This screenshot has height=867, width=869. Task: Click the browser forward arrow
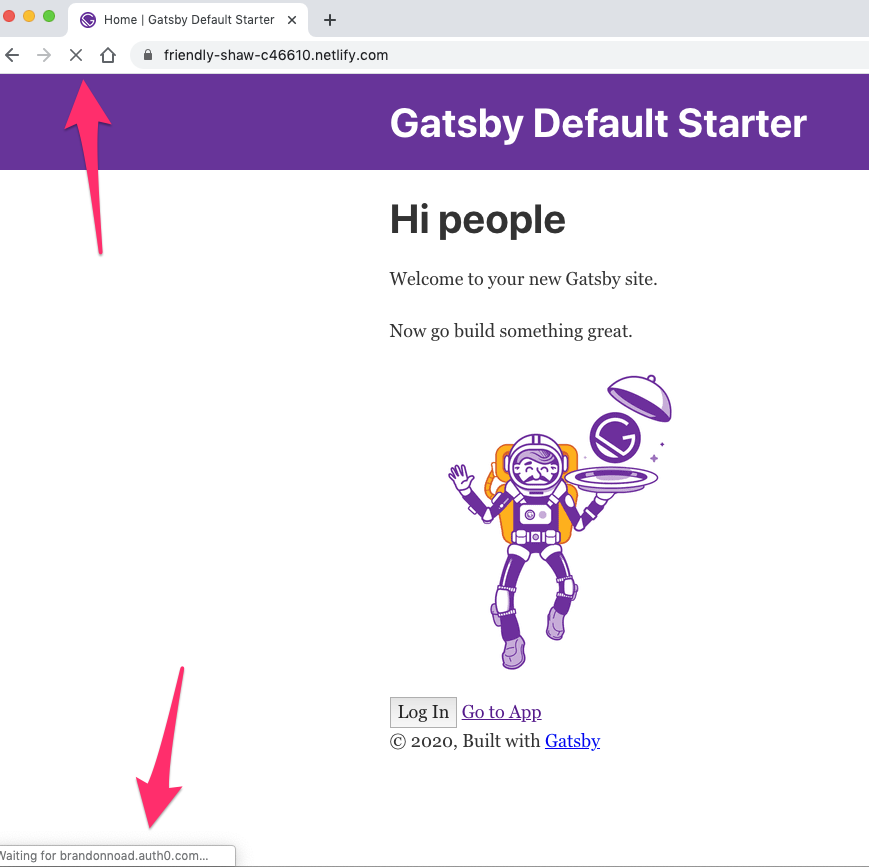click(44, 55)
